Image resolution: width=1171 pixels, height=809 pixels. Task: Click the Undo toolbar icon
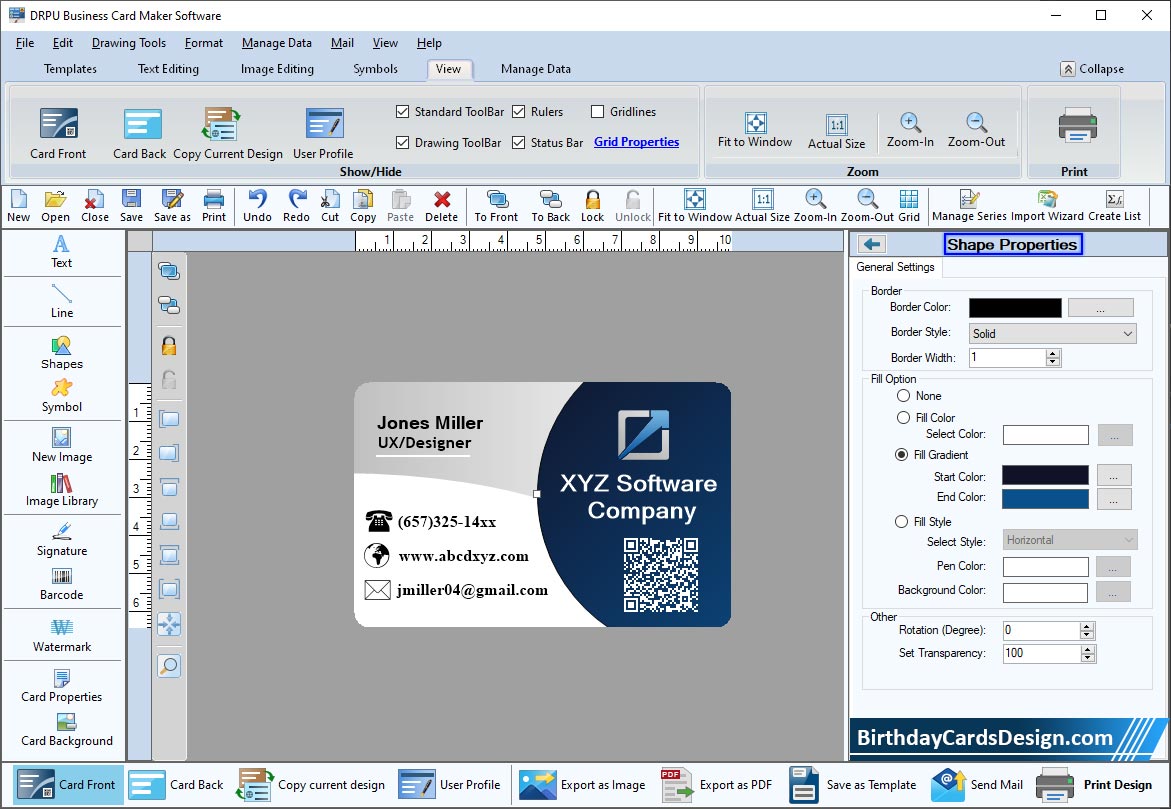[257, 206]
